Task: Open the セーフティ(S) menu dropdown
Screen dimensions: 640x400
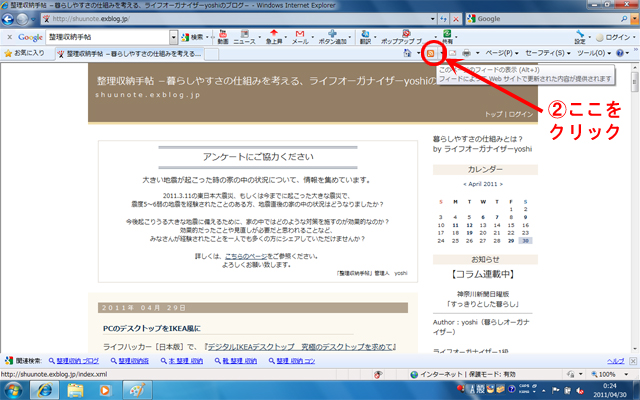Action: (547, 53)
